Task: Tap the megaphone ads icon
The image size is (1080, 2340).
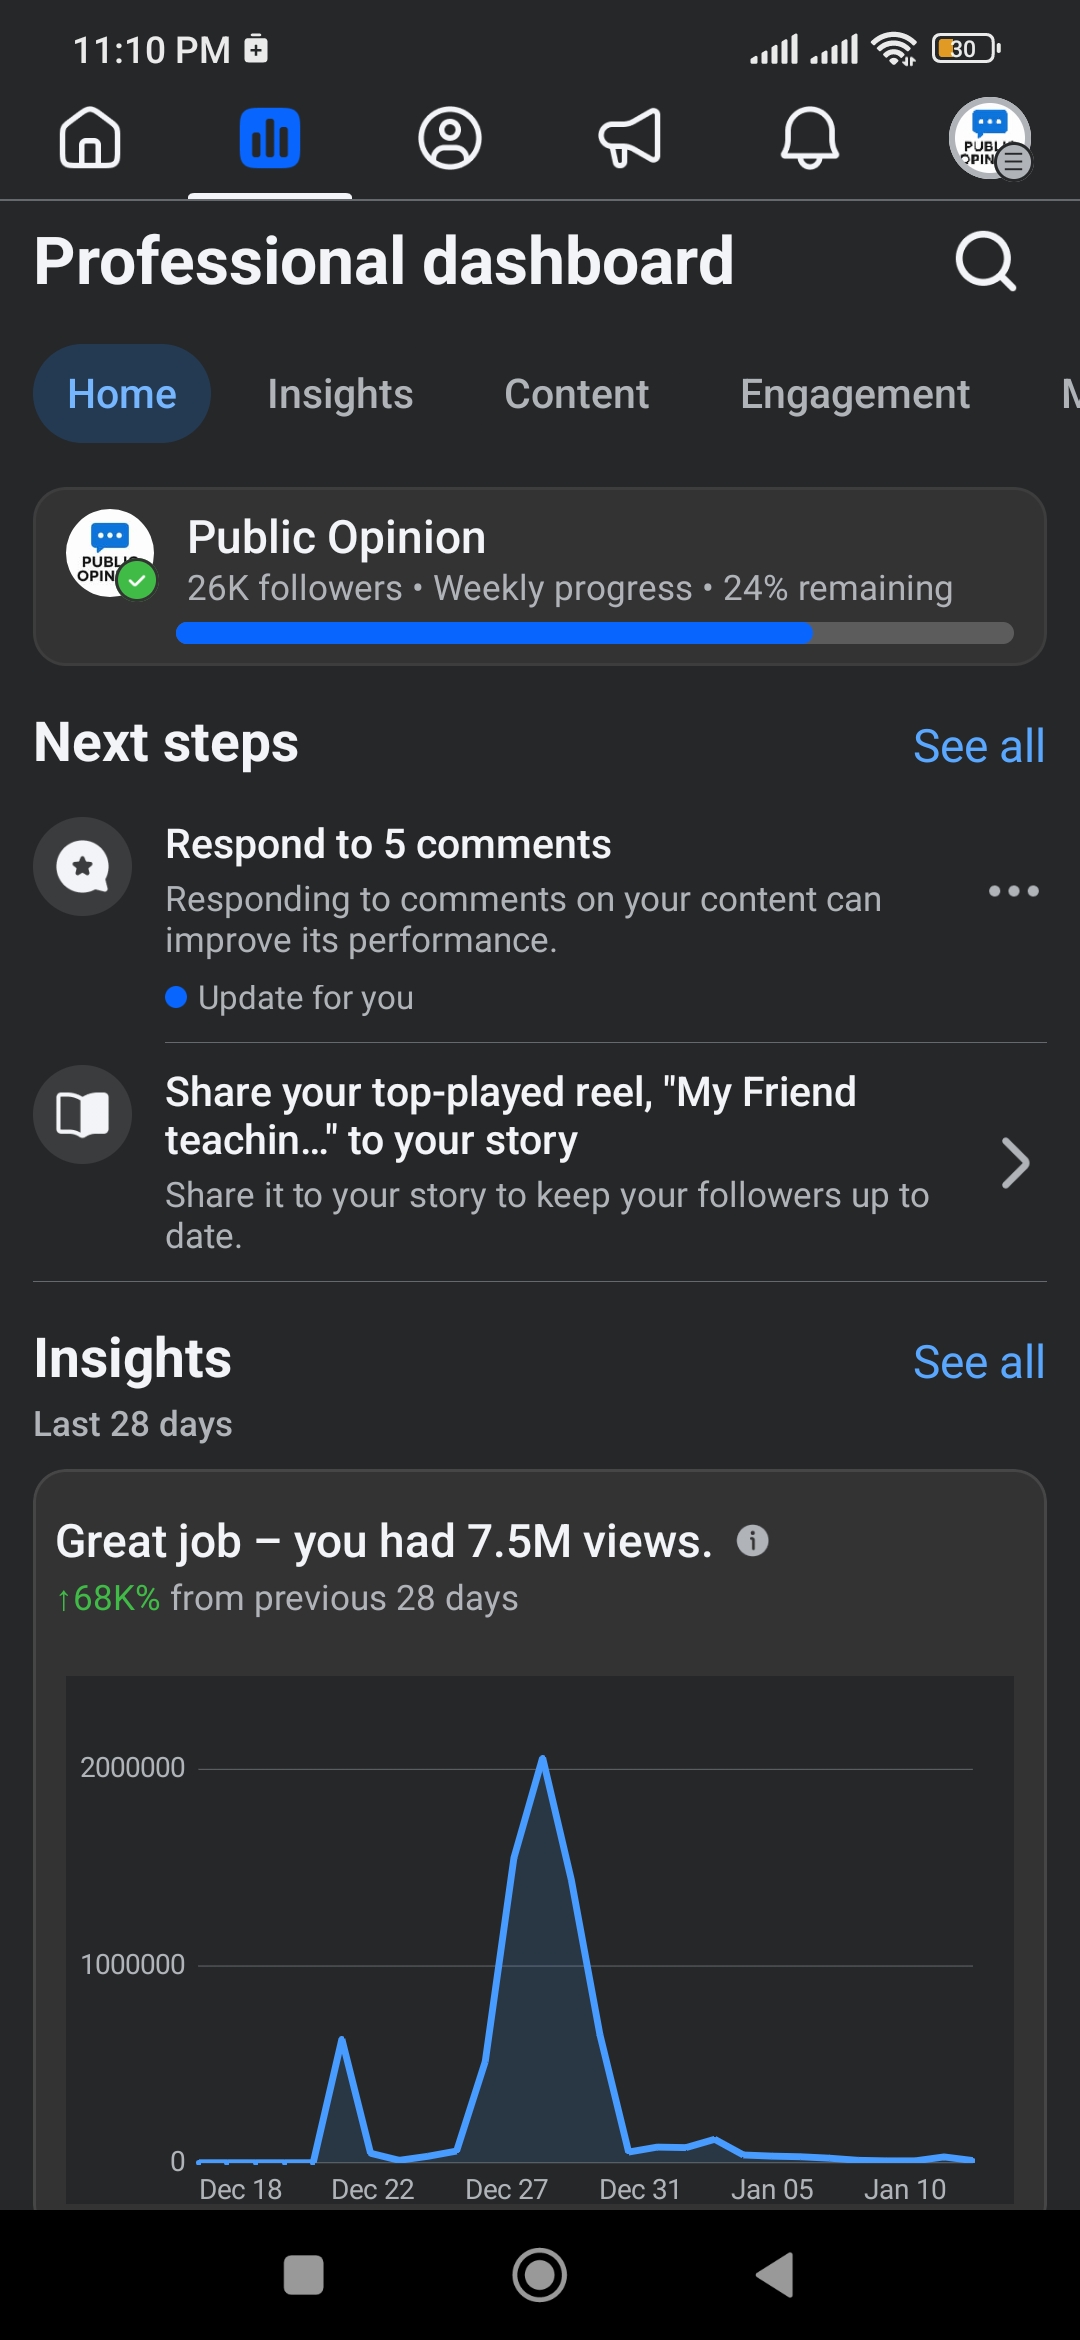Action: [630, 138]
